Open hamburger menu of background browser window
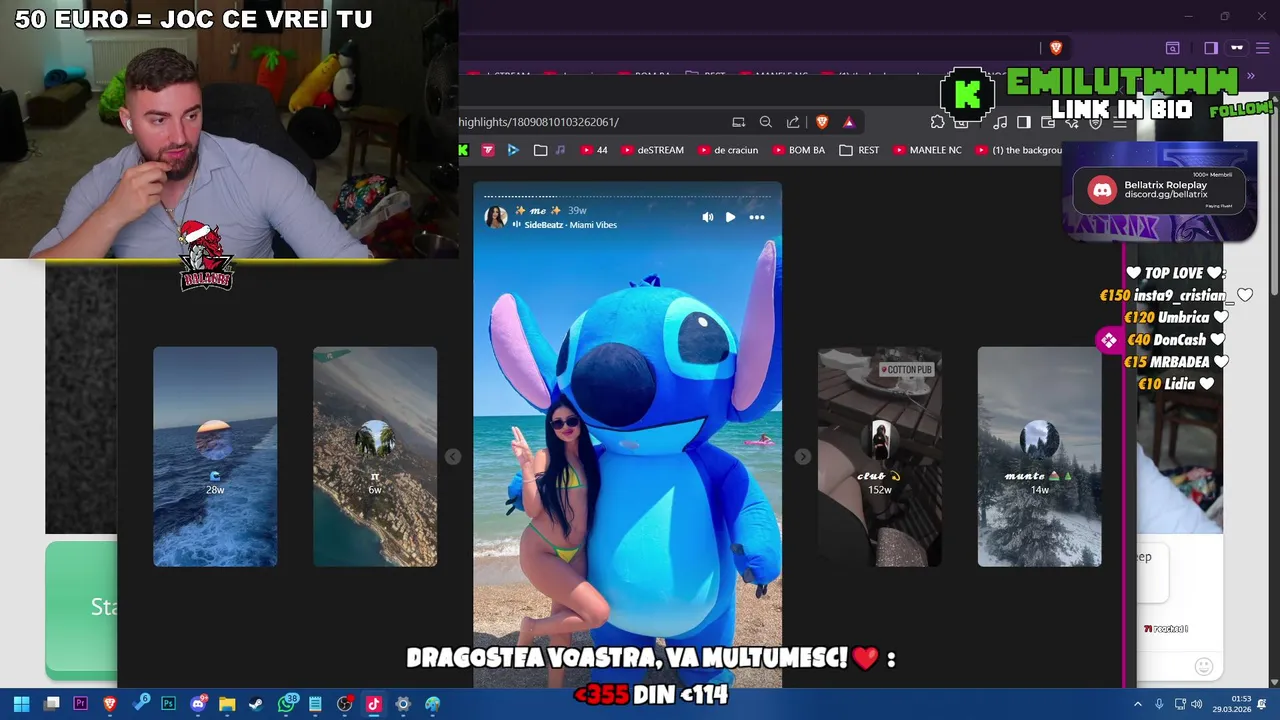This screenshot has width=1280, height=720. coord(1263,48)
